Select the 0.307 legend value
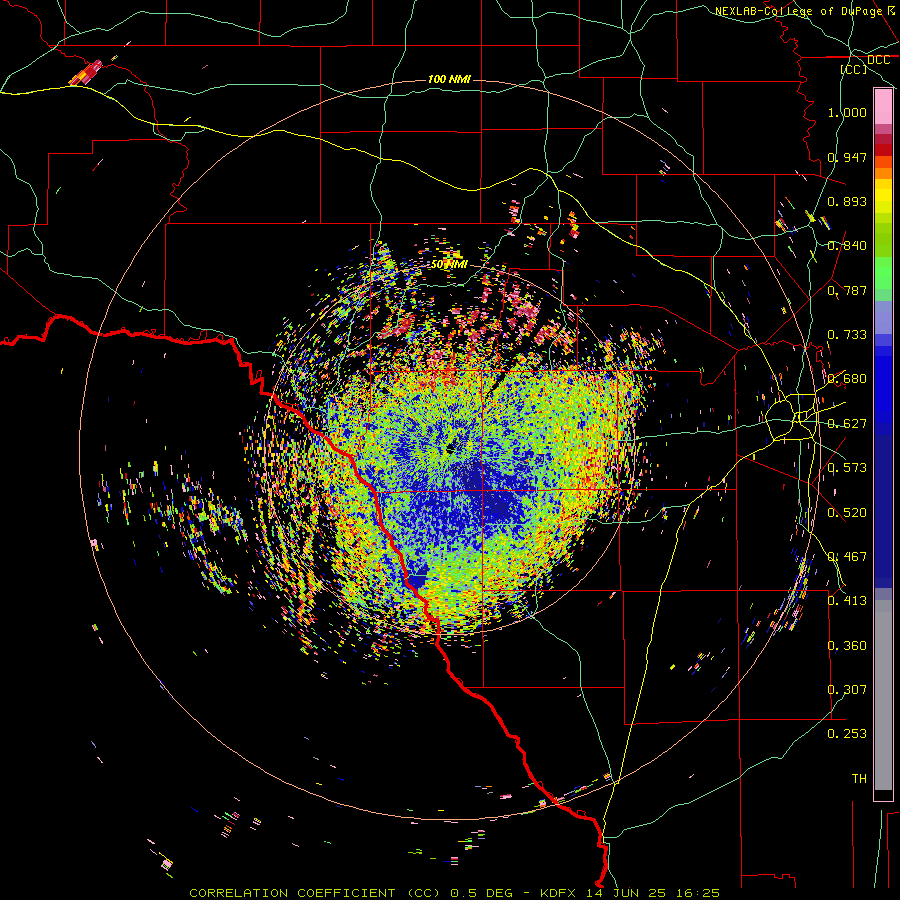Screen dimensions: 900x900 (x=847, y=690)
